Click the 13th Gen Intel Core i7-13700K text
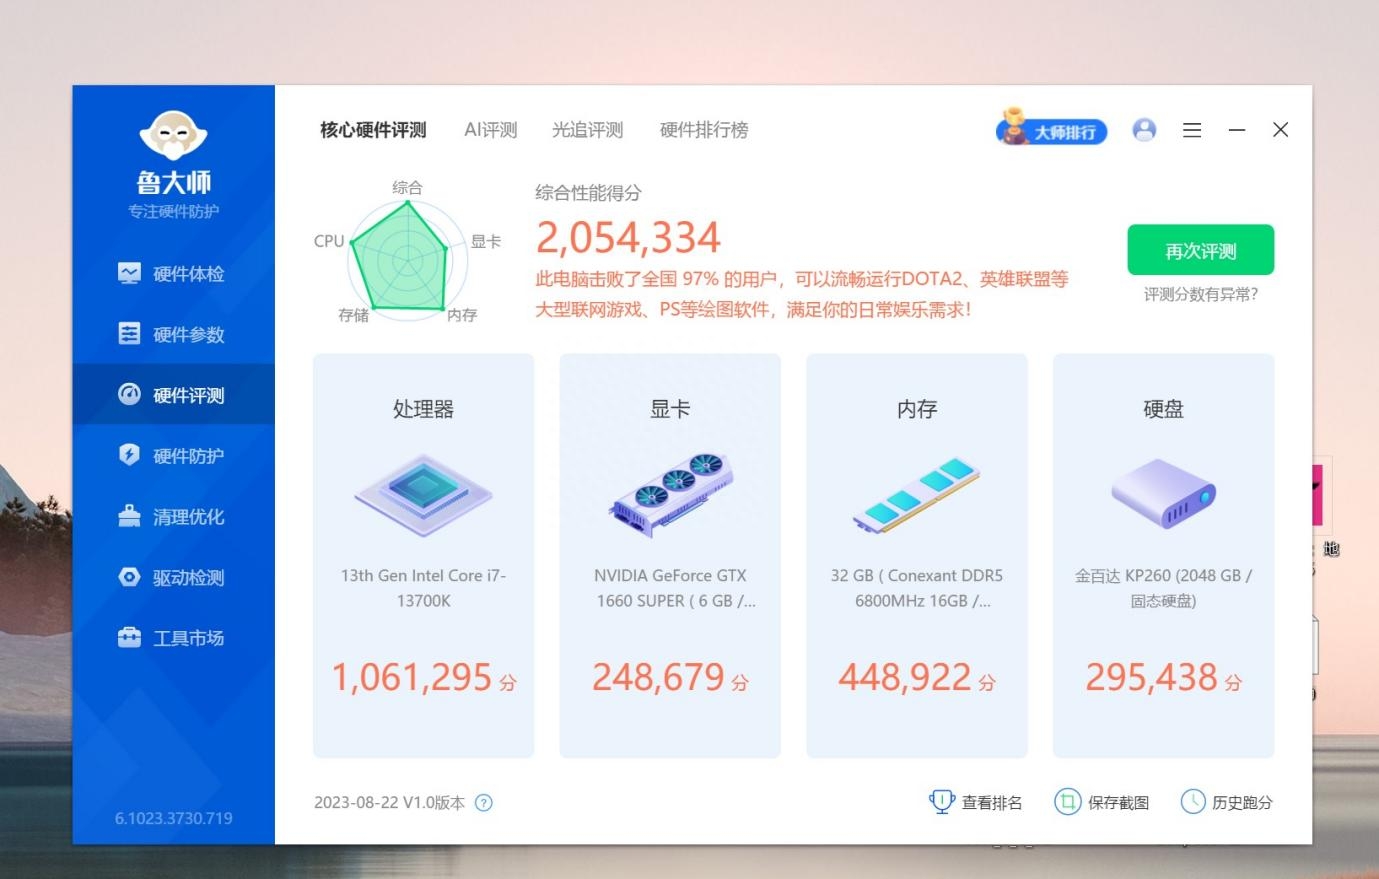Screen dimensions: 1379x879 pyautogui.click(x=423, y=588)
